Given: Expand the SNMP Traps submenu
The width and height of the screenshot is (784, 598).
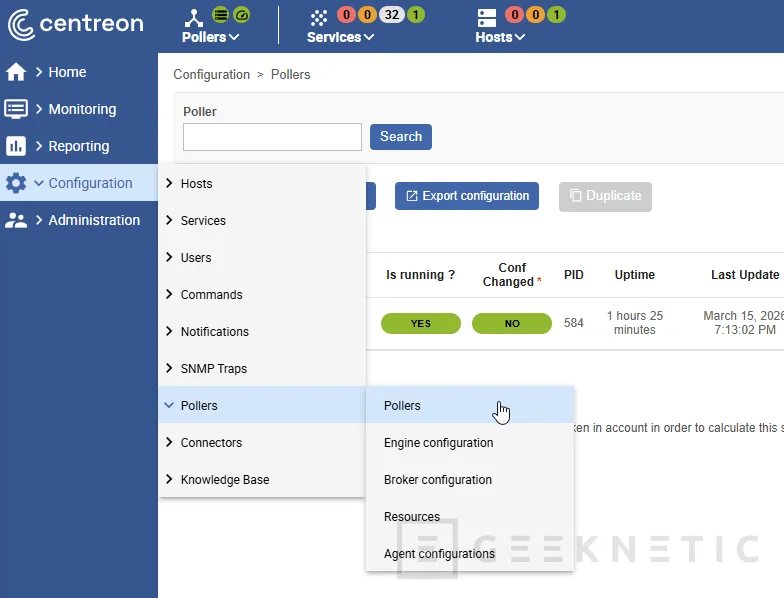Looking at the screenshot, I should click(262, 368).
